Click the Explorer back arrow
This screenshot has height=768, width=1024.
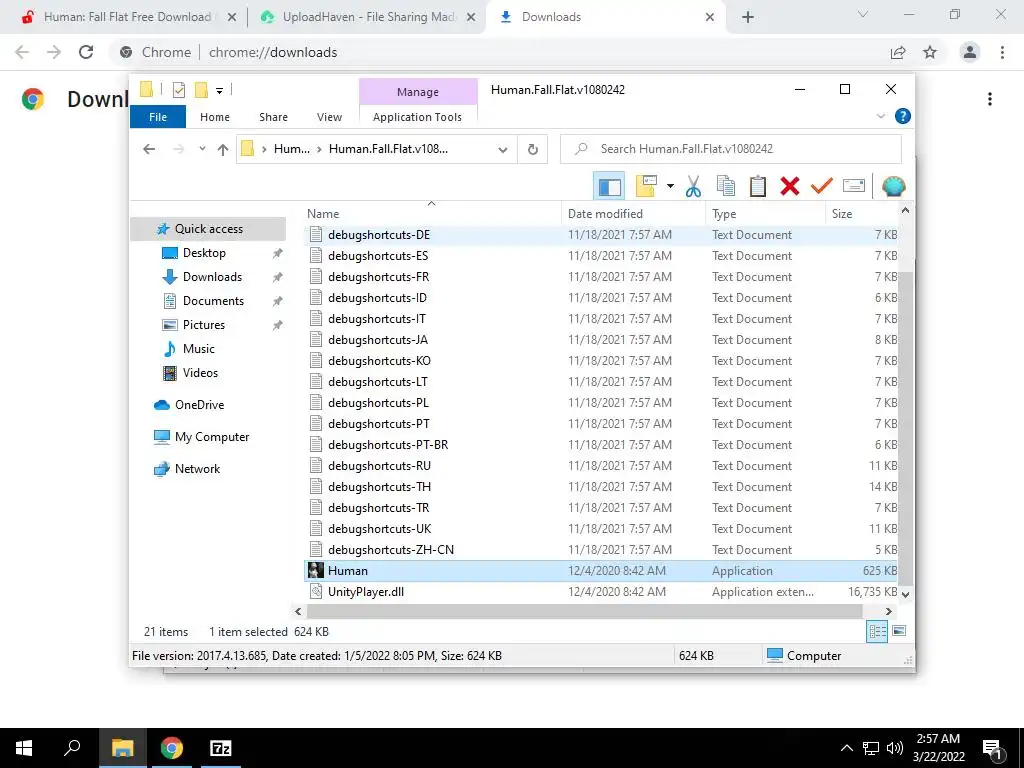pos(149,150)
